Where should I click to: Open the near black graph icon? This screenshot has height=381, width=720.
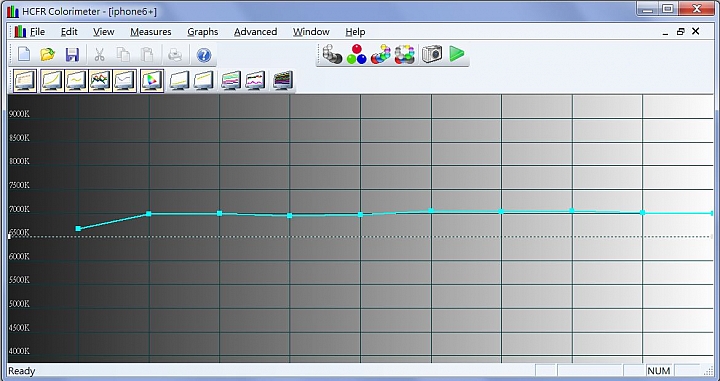click(179, 81)
